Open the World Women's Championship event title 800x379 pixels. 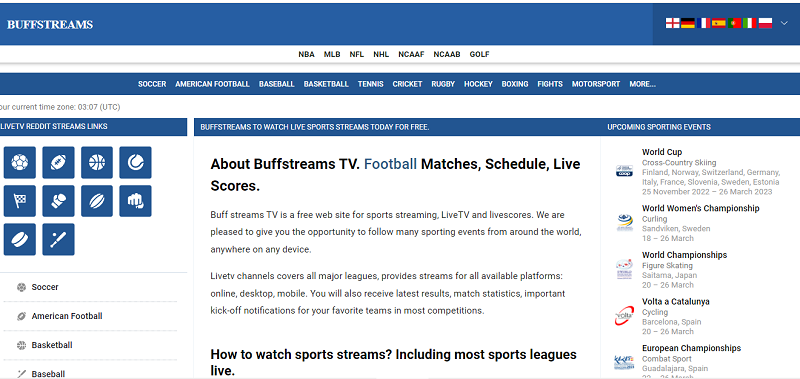[701, 208]
